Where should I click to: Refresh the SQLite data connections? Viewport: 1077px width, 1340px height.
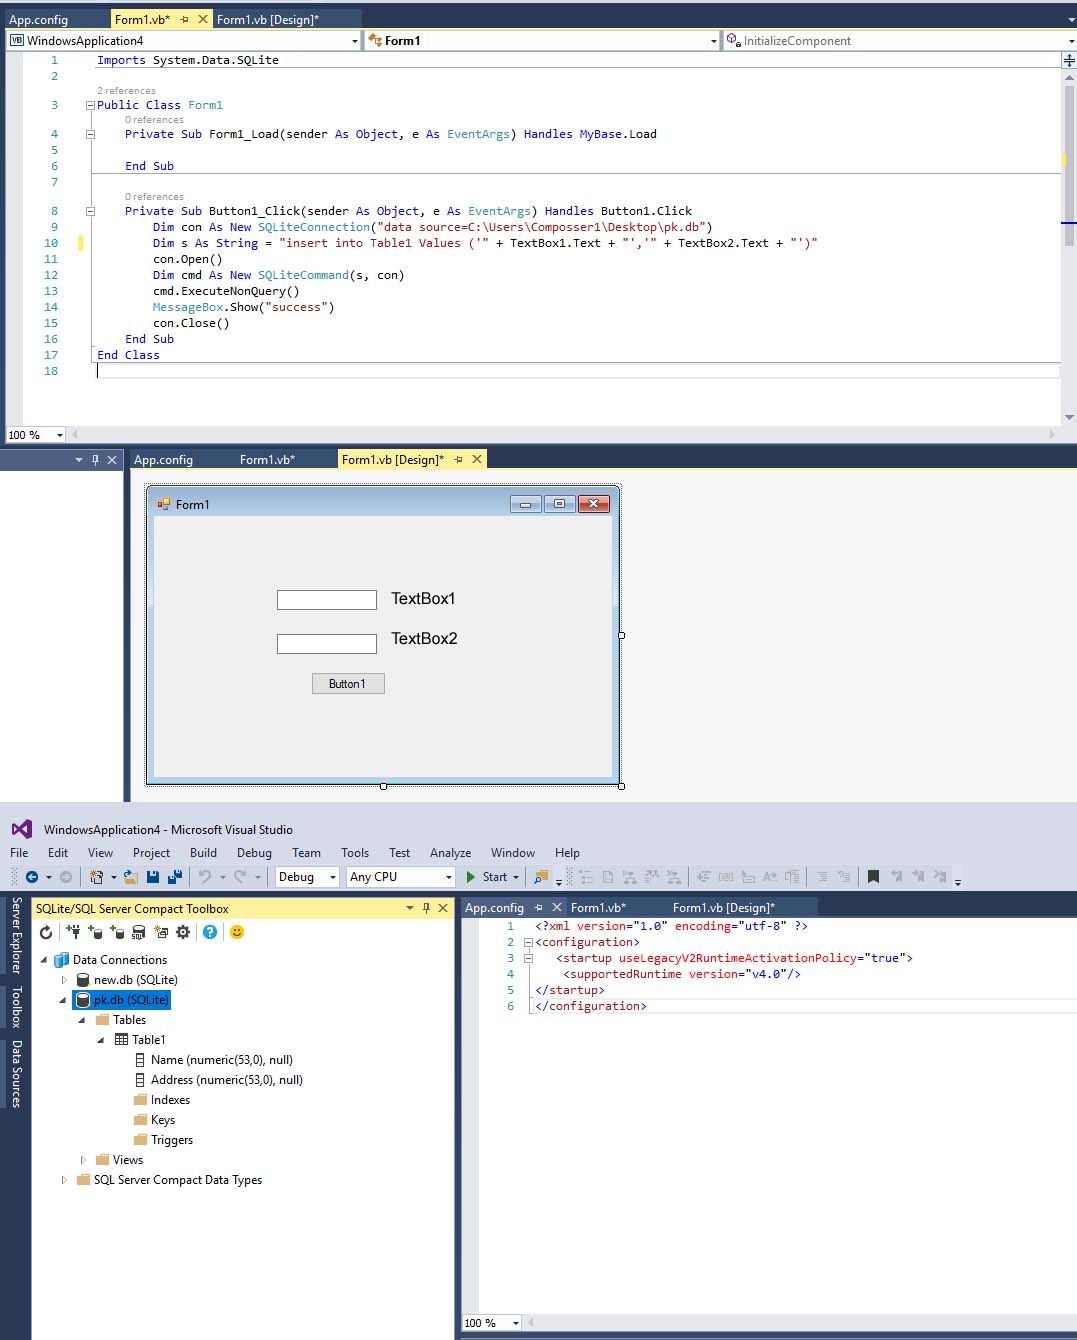click(45, 932)
